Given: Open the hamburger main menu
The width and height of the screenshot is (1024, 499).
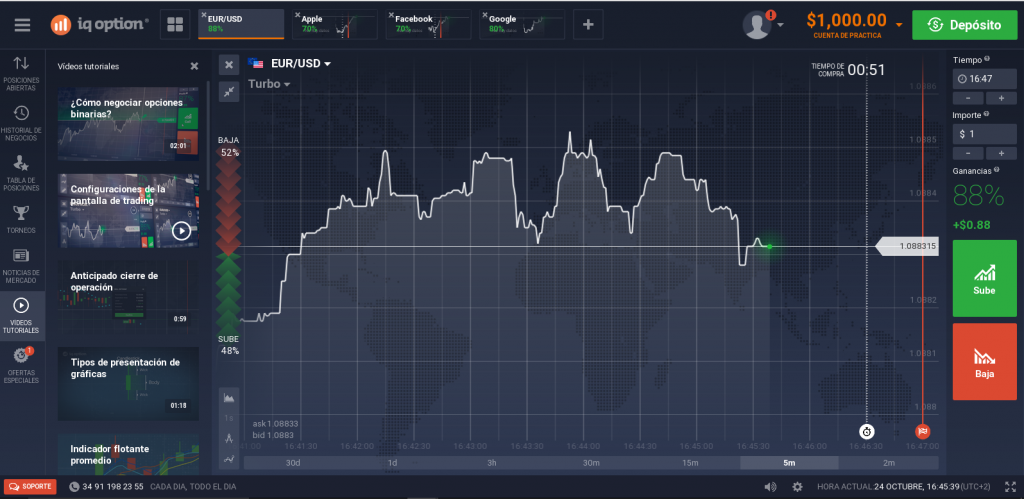Looking at the screenshot, I should pos(22,25).
